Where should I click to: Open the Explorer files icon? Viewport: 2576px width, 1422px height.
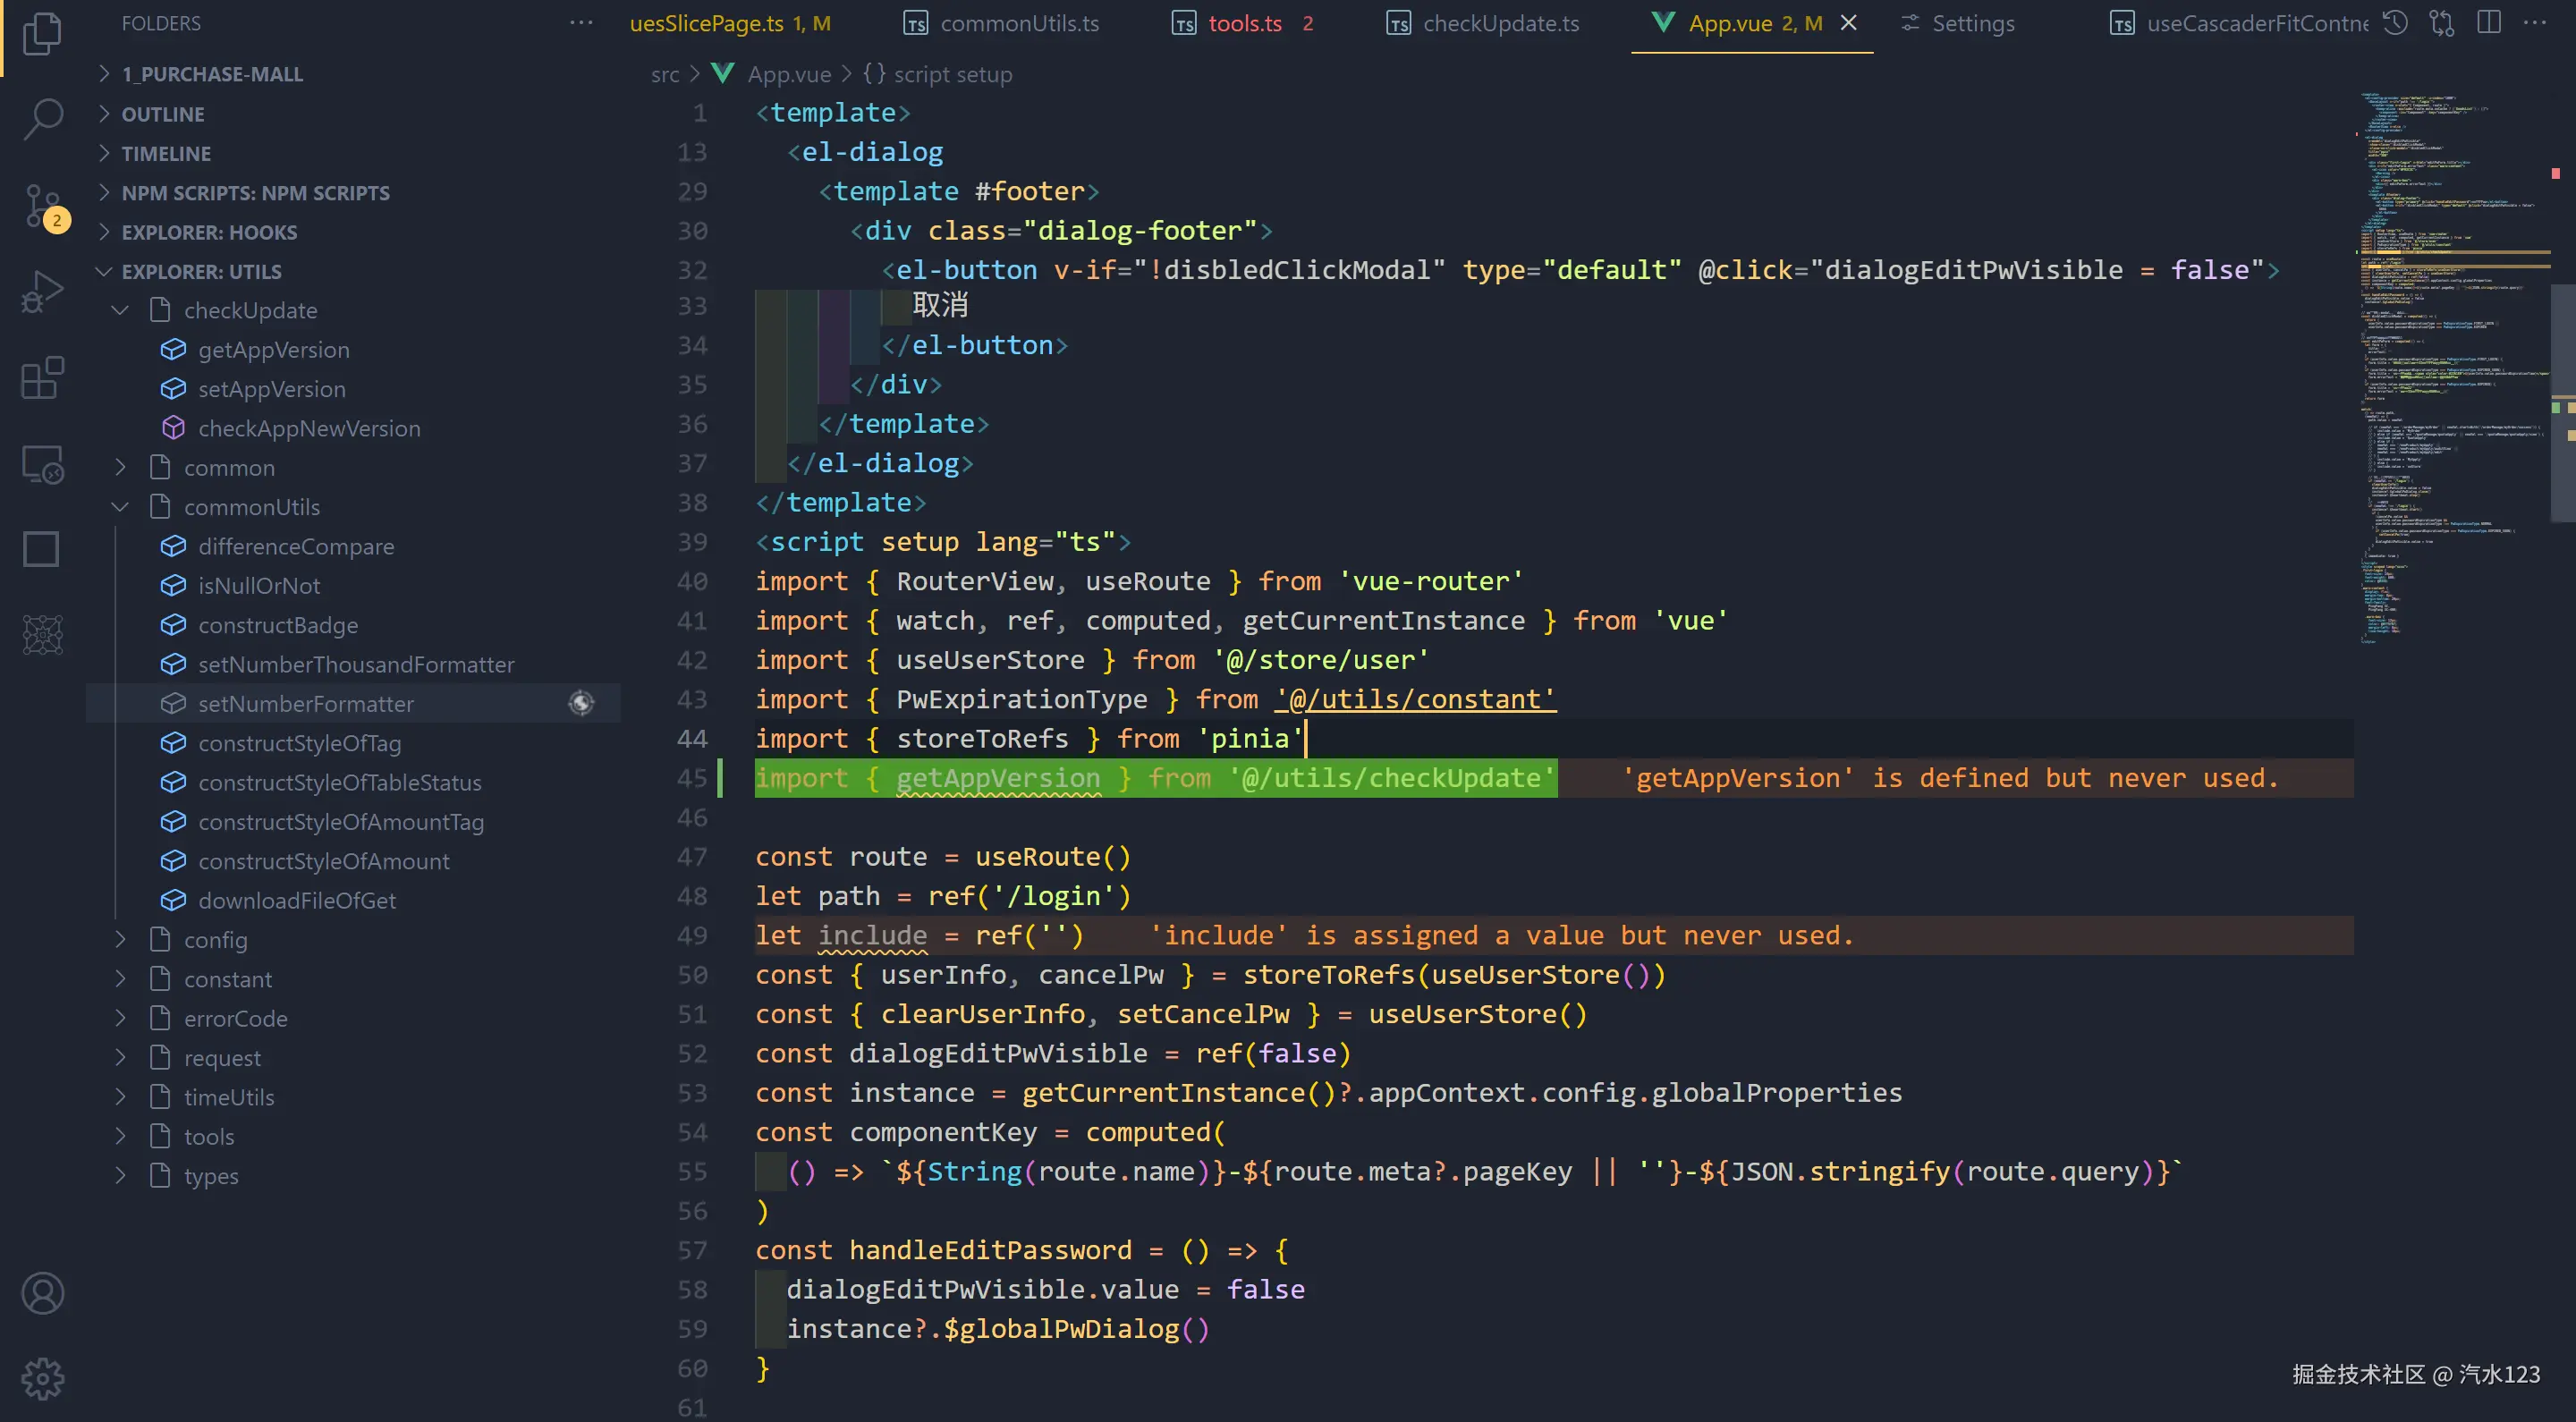tap(42, 33)
